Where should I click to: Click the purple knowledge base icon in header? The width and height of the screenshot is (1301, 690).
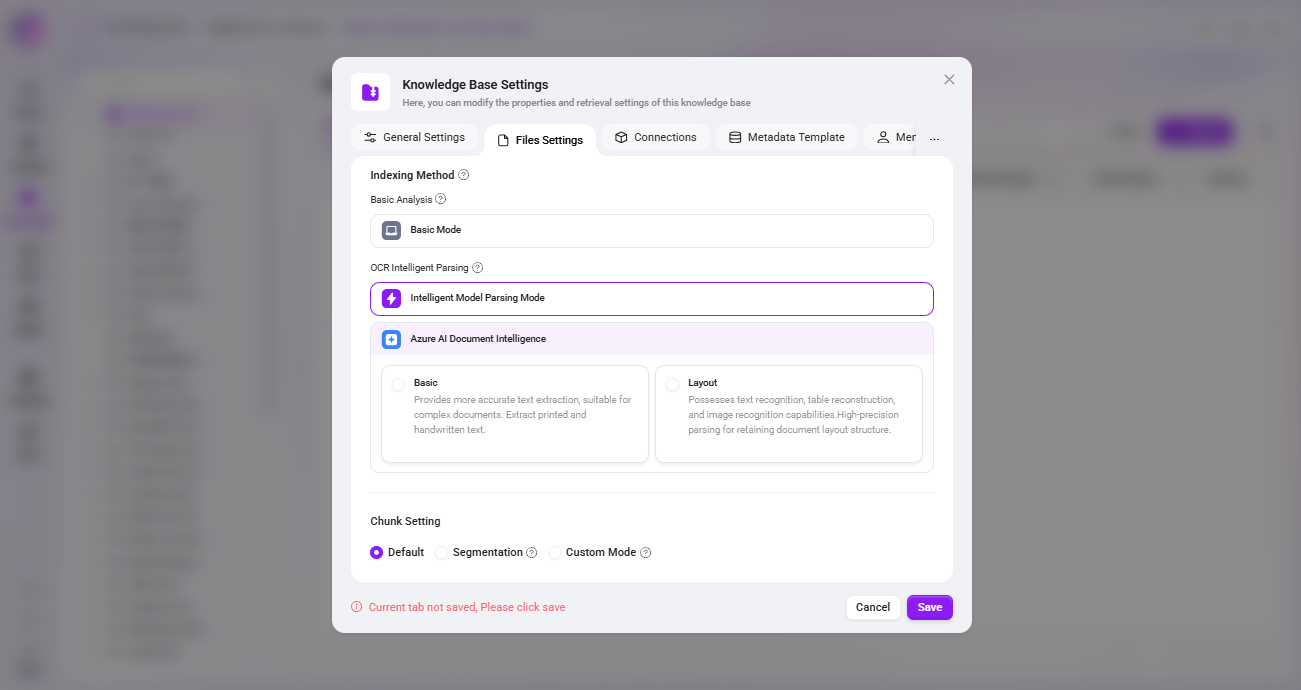click(370, 92)
